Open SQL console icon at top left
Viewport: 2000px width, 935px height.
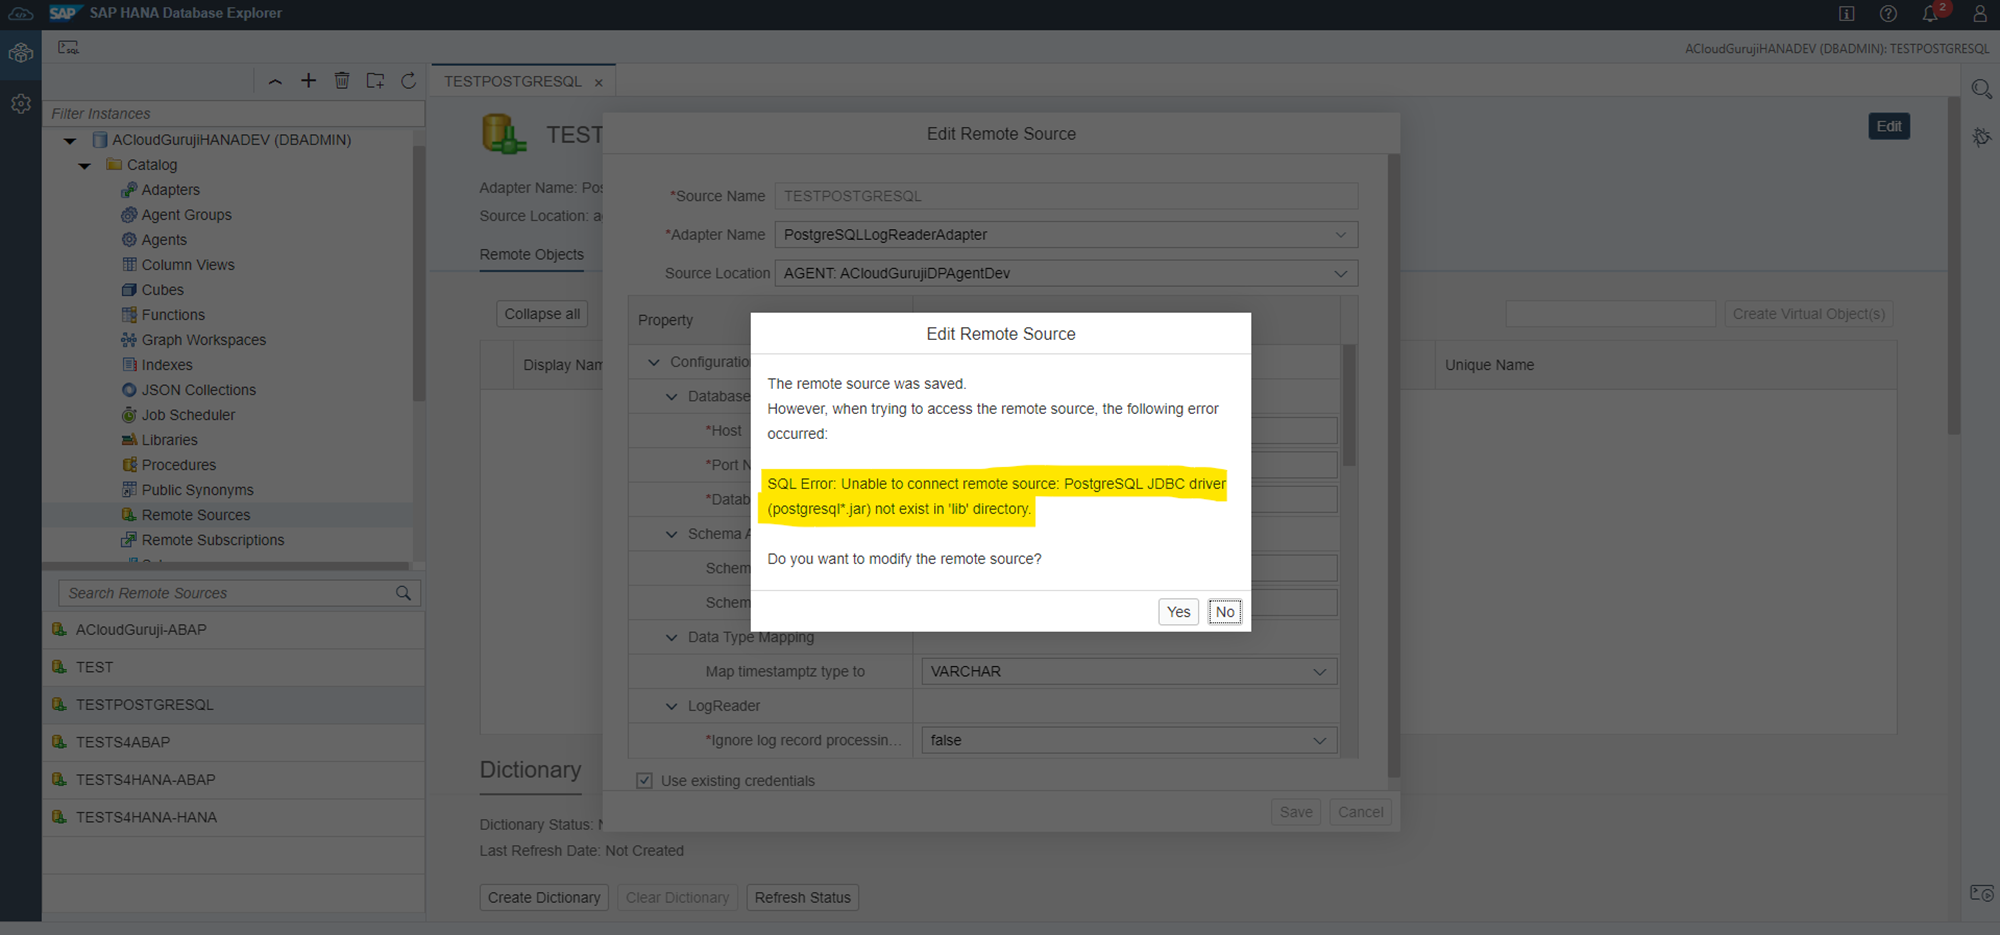[68, 48]
